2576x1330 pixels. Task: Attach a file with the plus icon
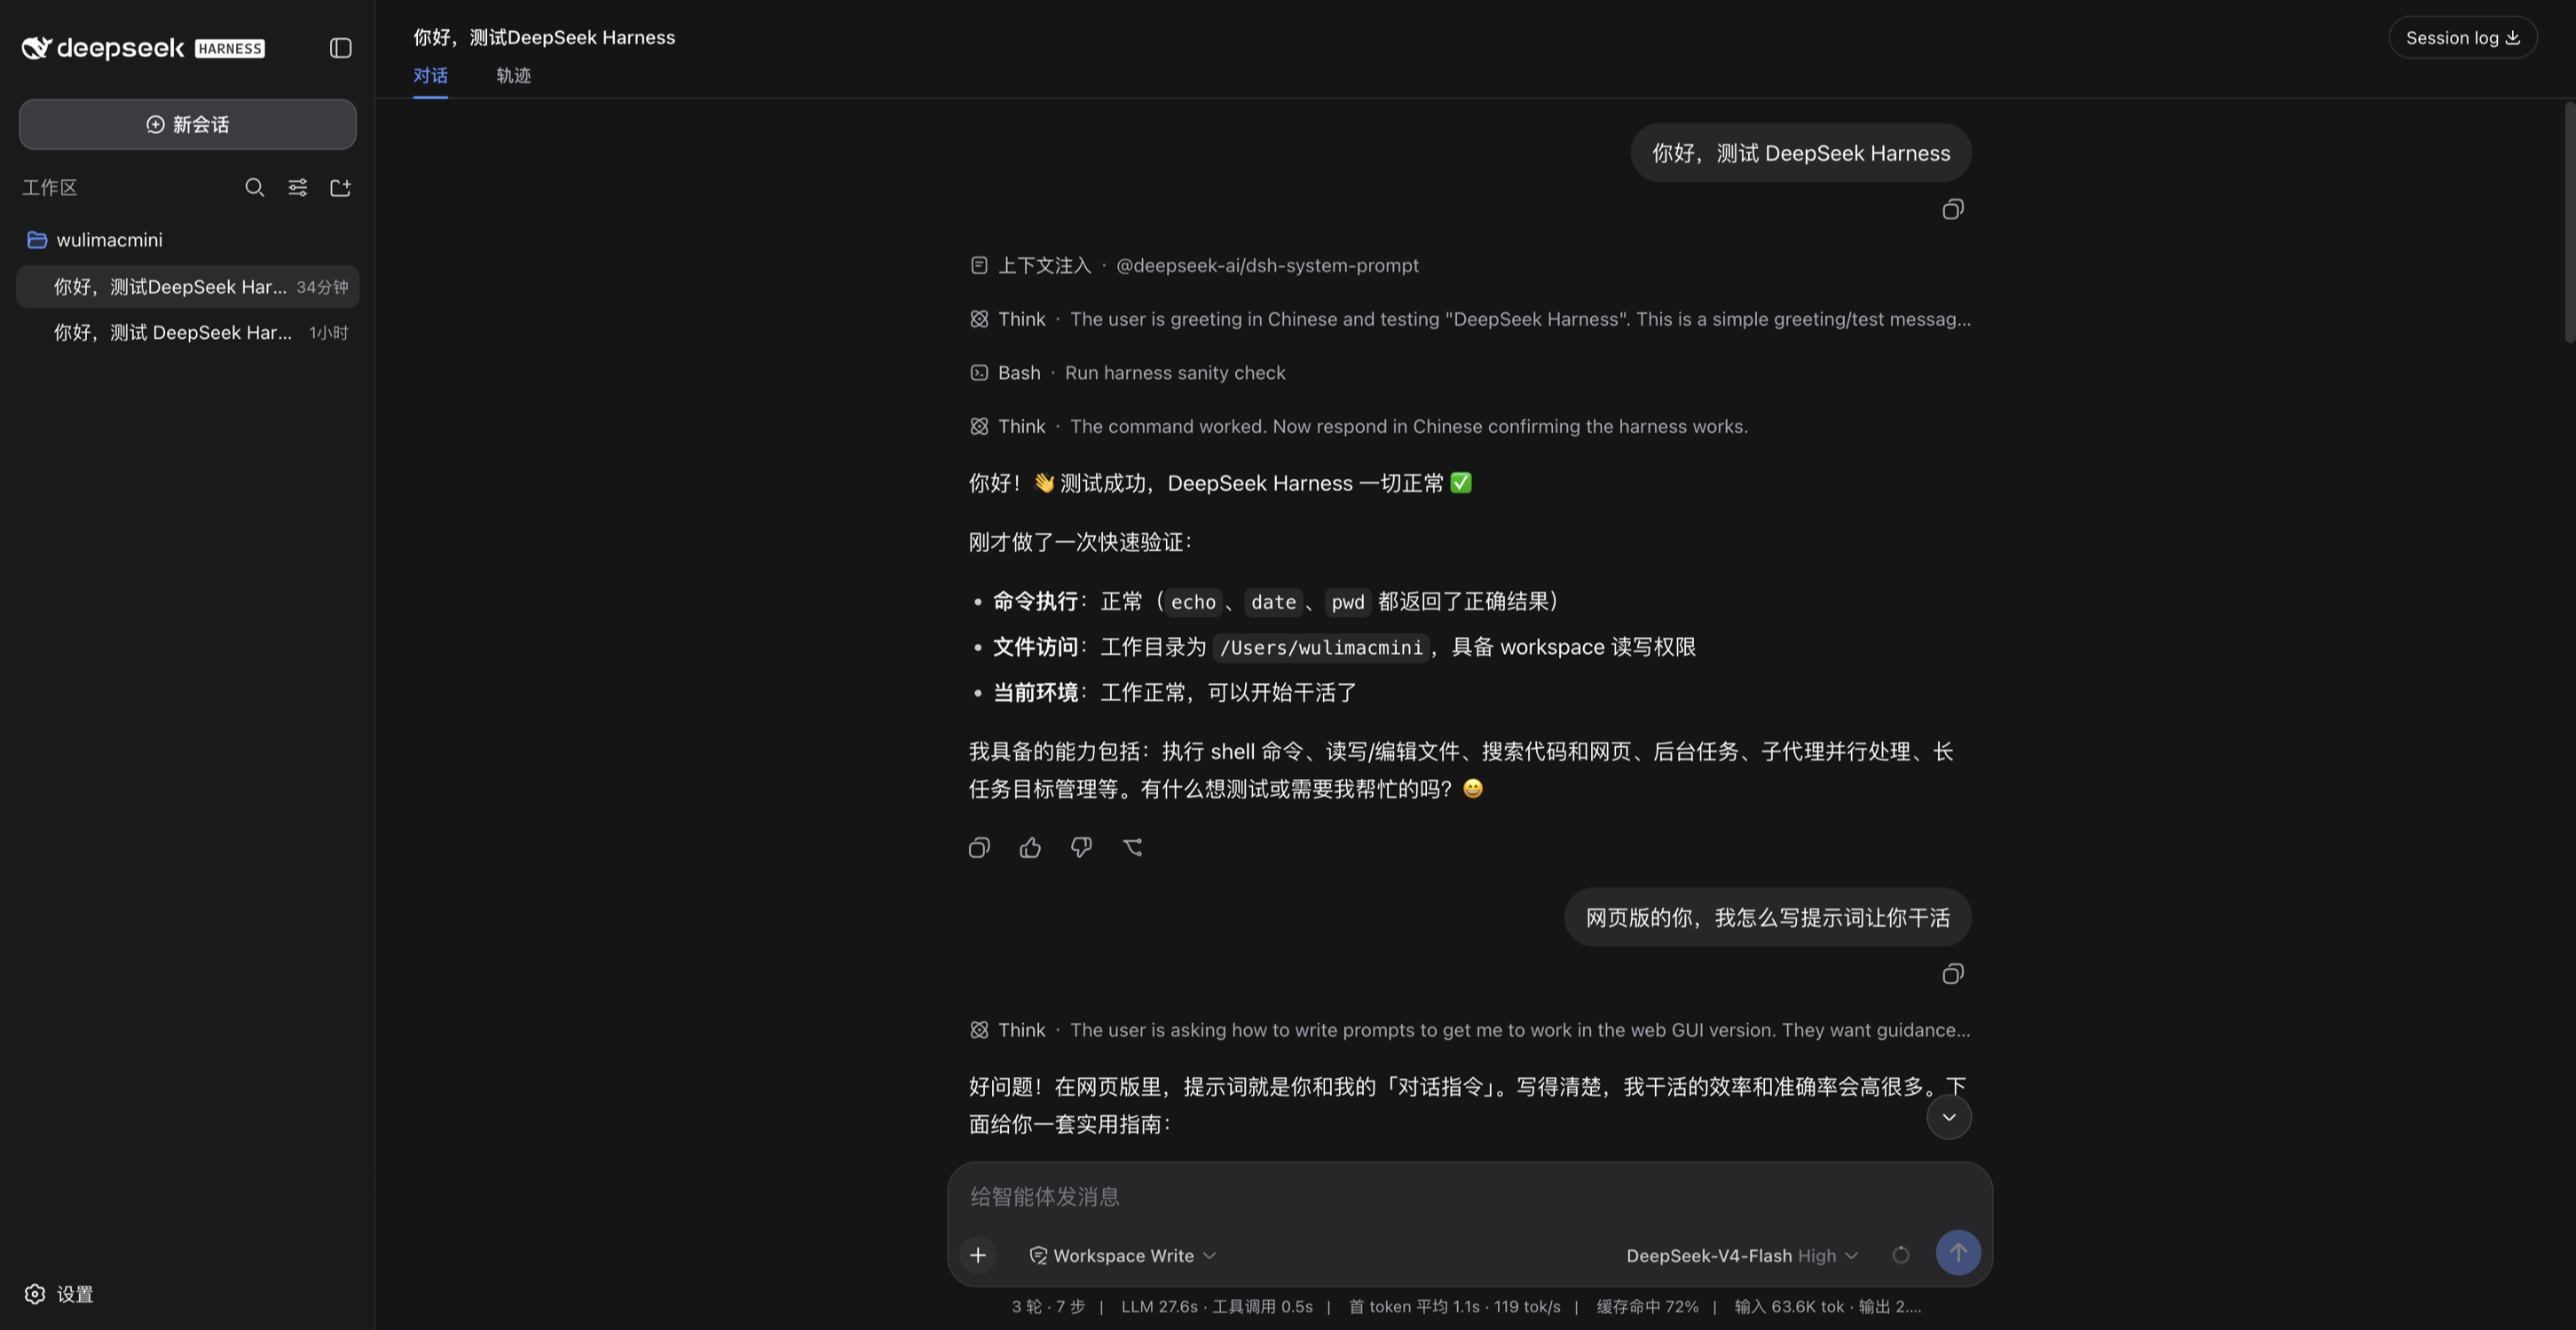978,1255
